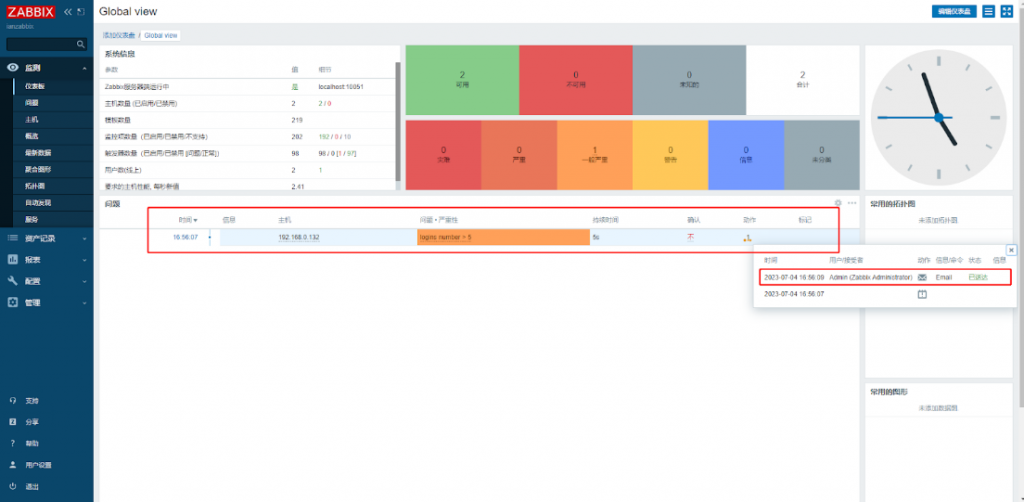Log out using the power icon
This screenshot has height=502, width=1024.
(12, 486)
